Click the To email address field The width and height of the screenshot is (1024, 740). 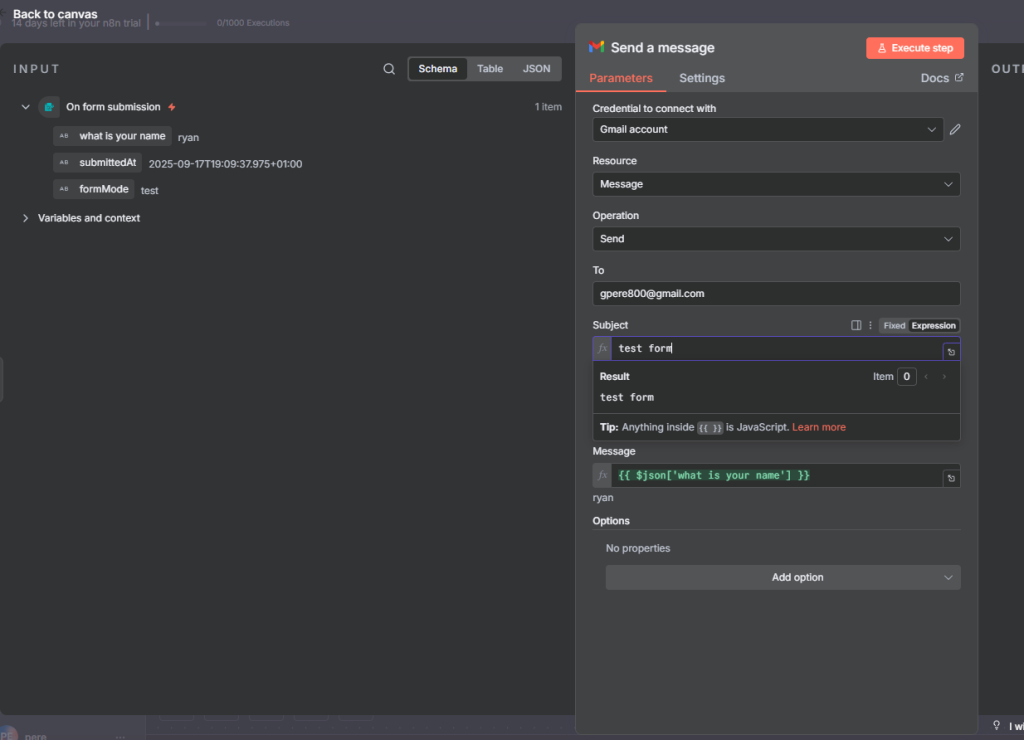point(776,293)
